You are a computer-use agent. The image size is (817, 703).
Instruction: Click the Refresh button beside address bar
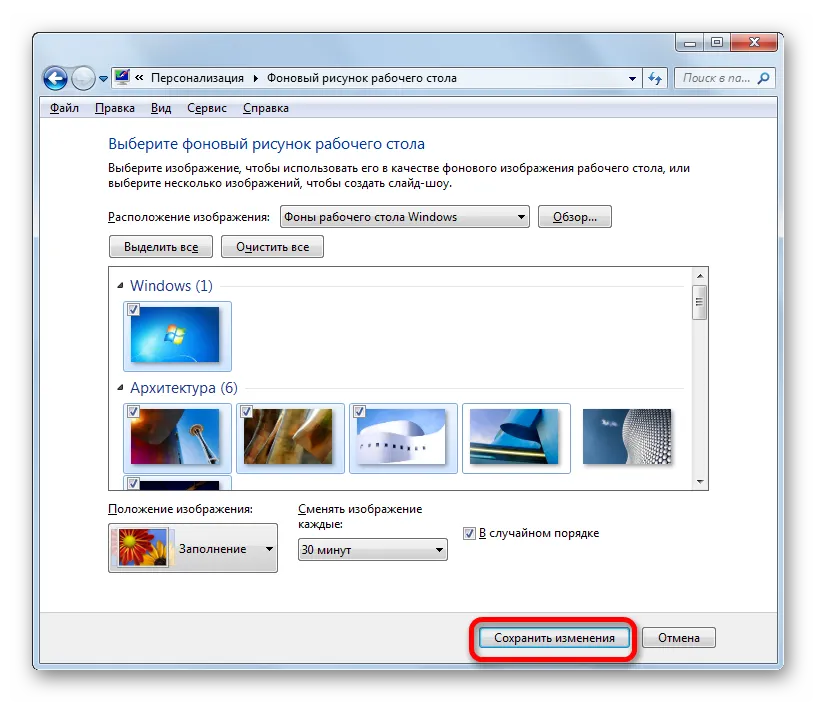[x=655, y=78]
